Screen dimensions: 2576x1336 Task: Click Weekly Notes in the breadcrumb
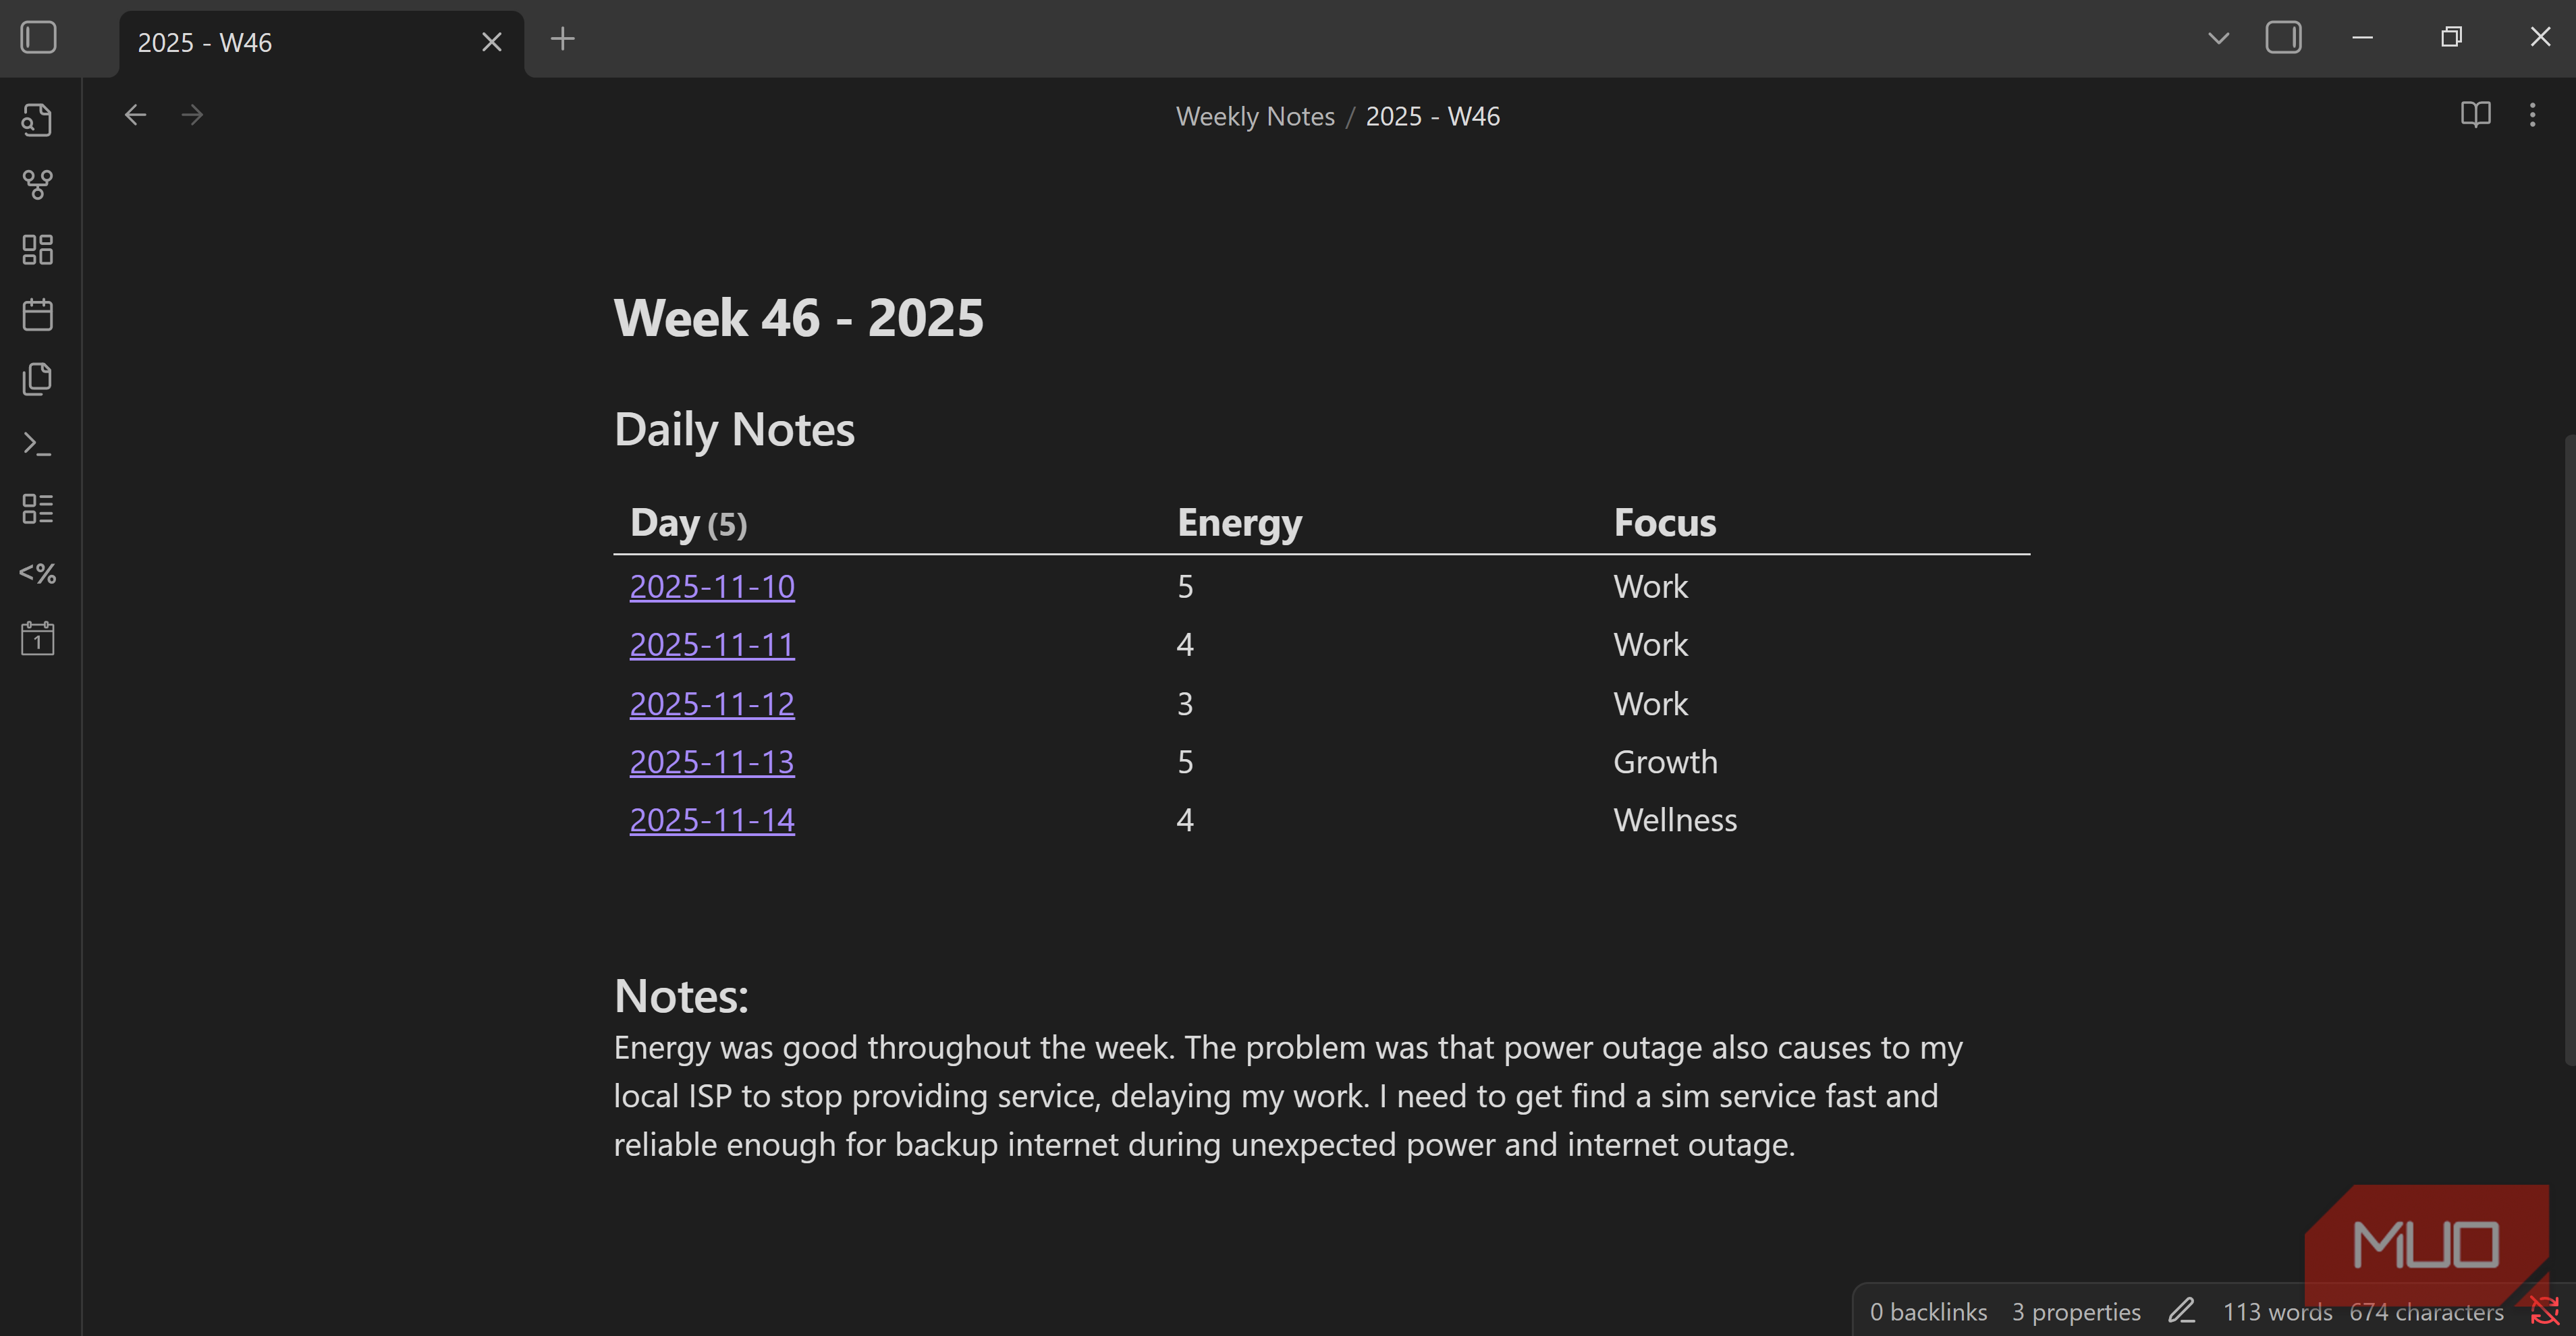[1255, 116]
